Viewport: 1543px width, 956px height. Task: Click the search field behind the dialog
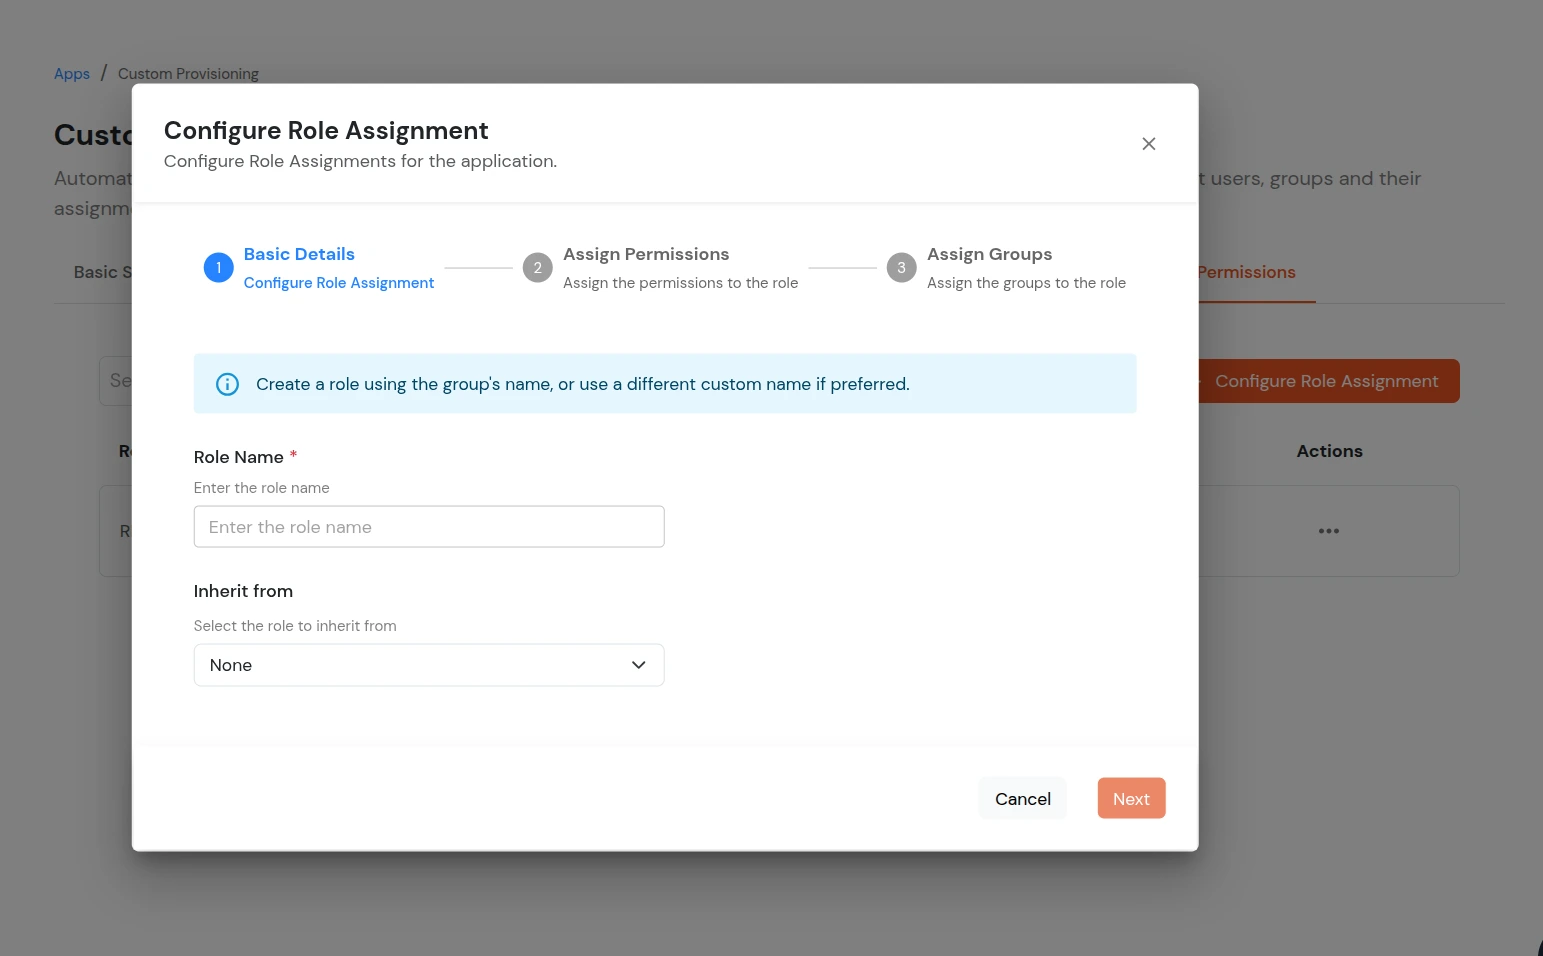click(115, 380)
